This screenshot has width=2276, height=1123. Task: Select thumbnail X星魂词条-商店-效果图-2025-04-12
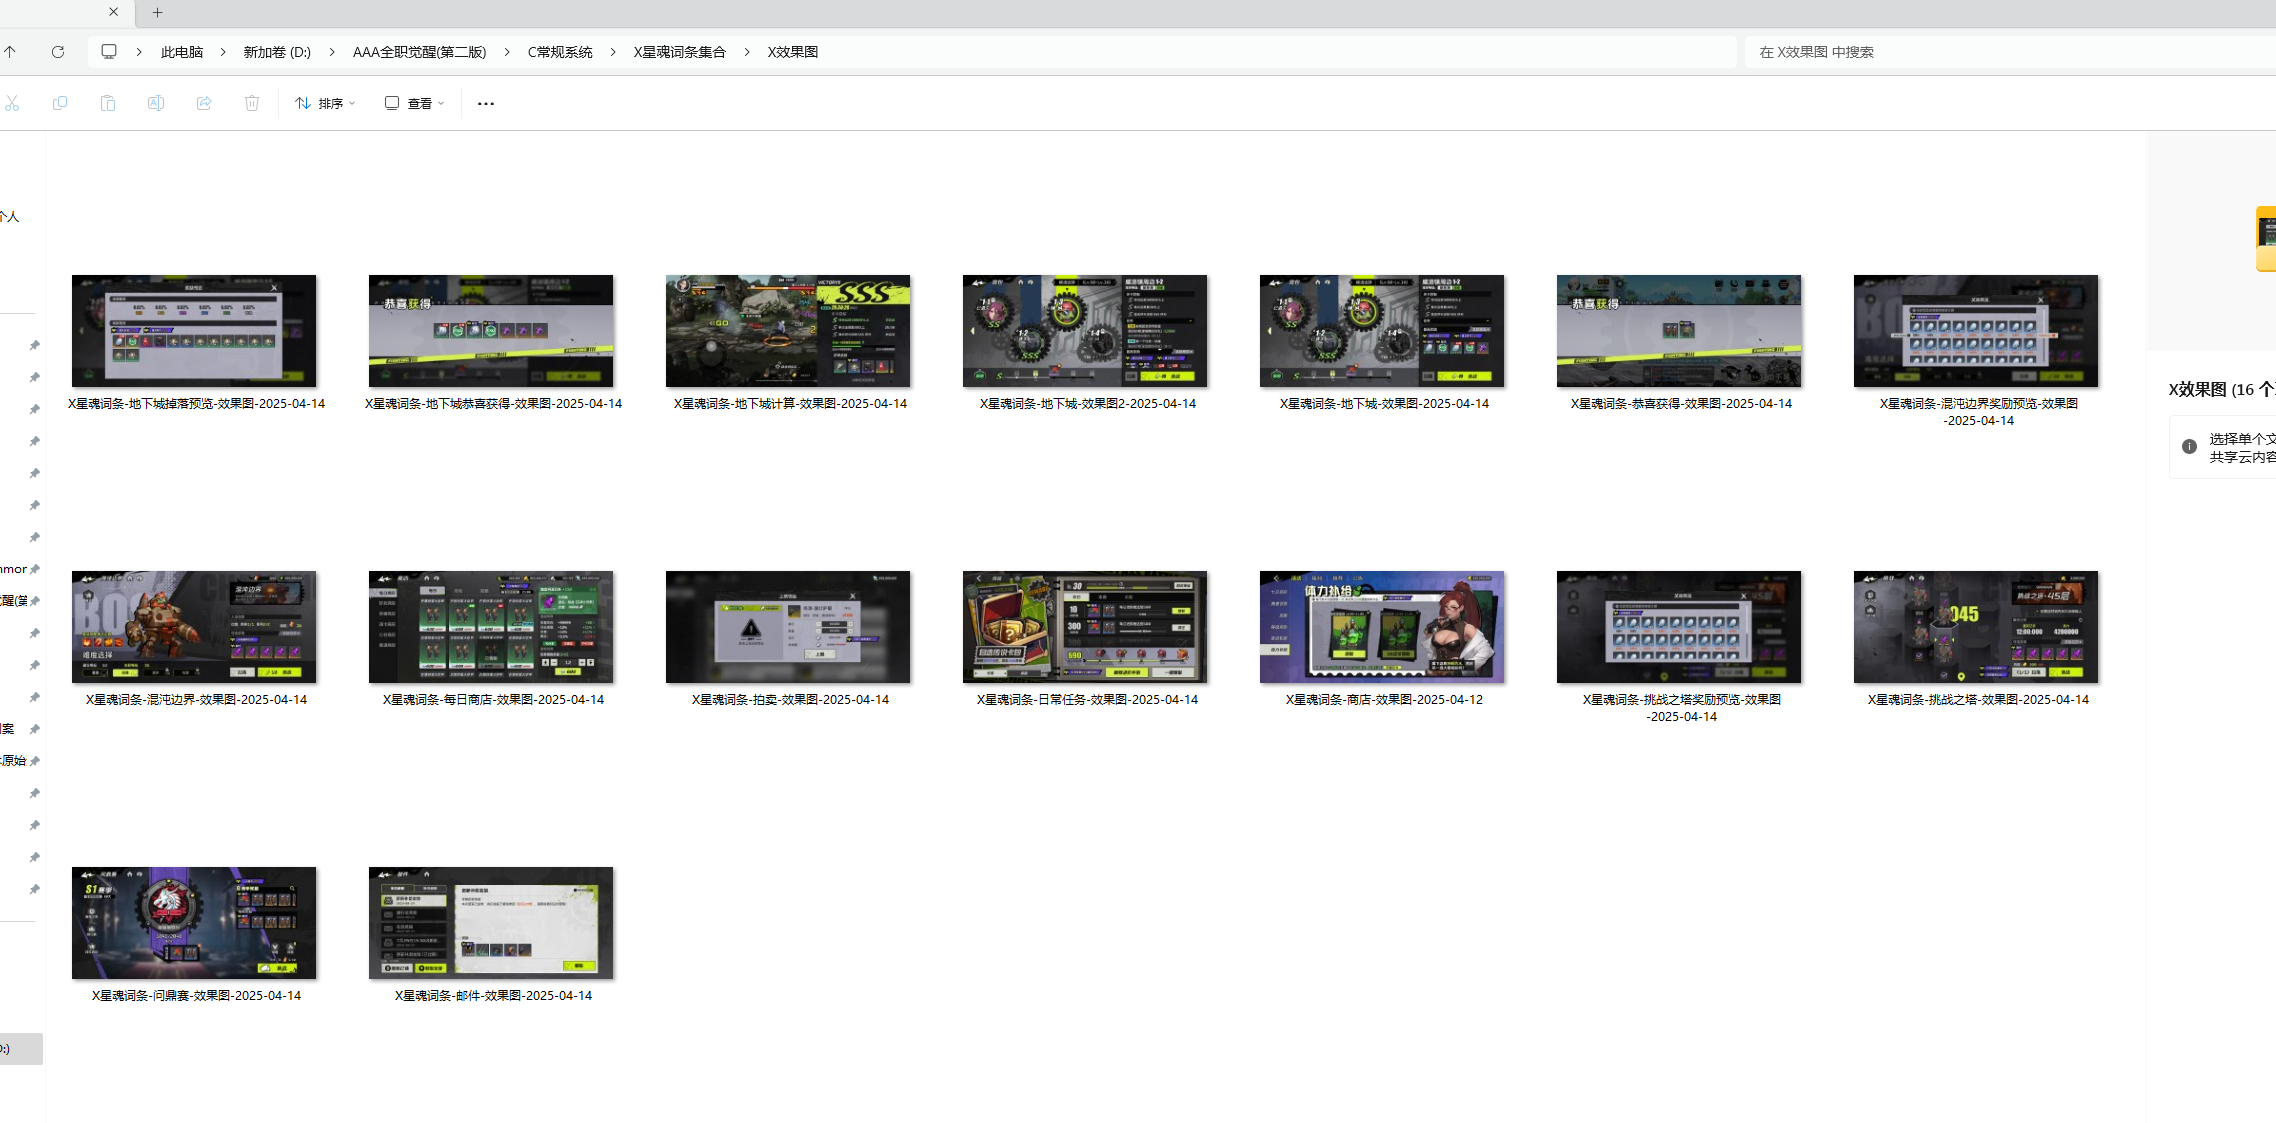pyautogui.click(x=1382, y=627)
